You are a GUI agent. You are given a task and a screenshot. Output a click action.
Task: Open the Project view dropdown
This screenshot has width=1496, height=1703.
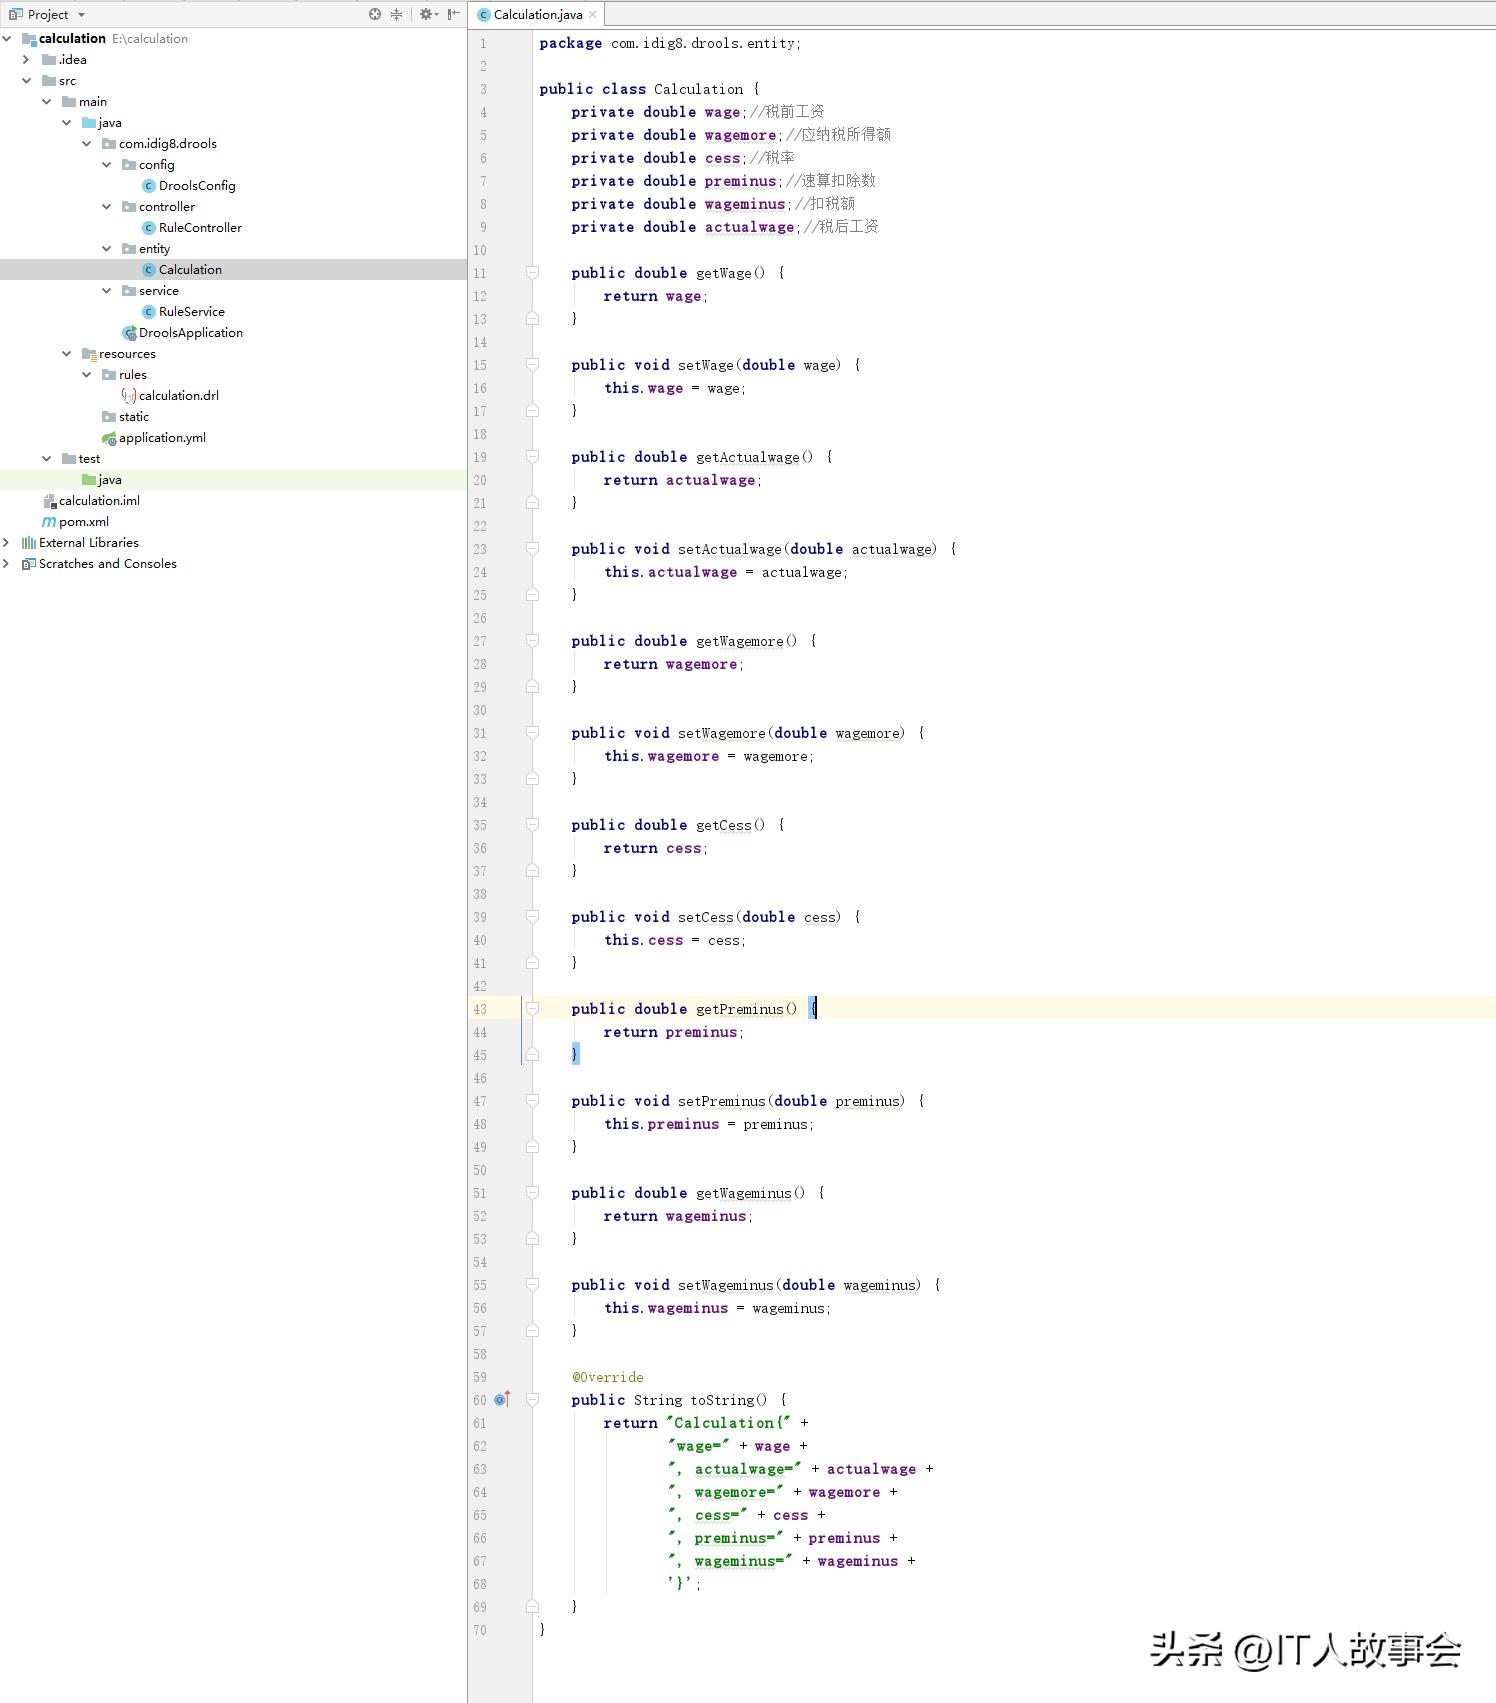point(81,15)
